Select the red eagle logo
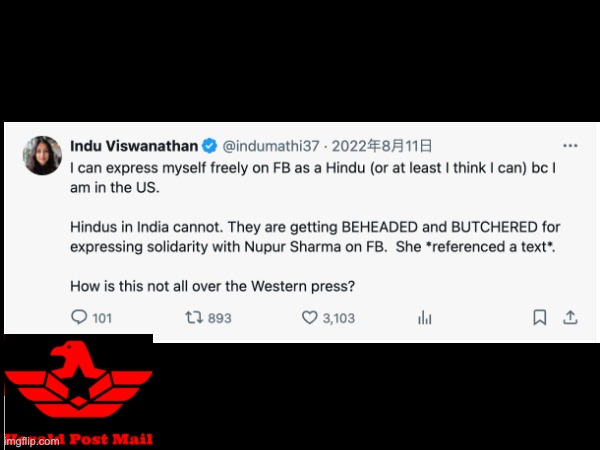Viewport: 600px width, 450px height. tap(79, 379)
